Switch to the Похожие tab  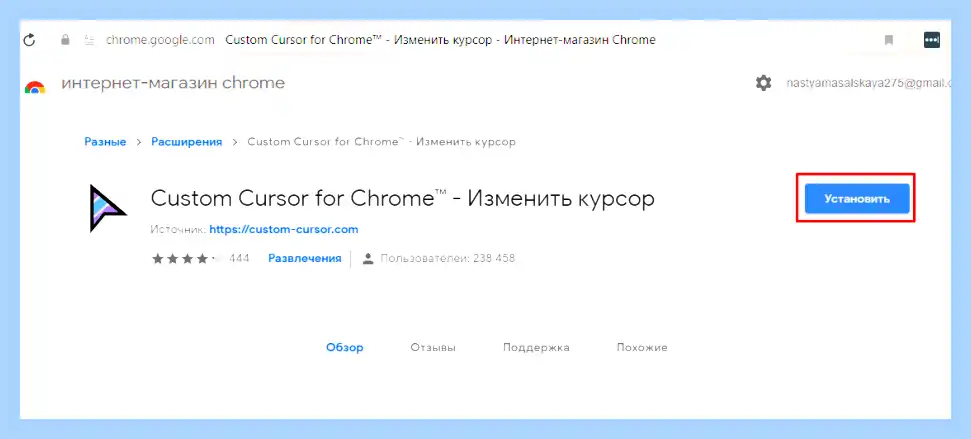tap(642, 347)
